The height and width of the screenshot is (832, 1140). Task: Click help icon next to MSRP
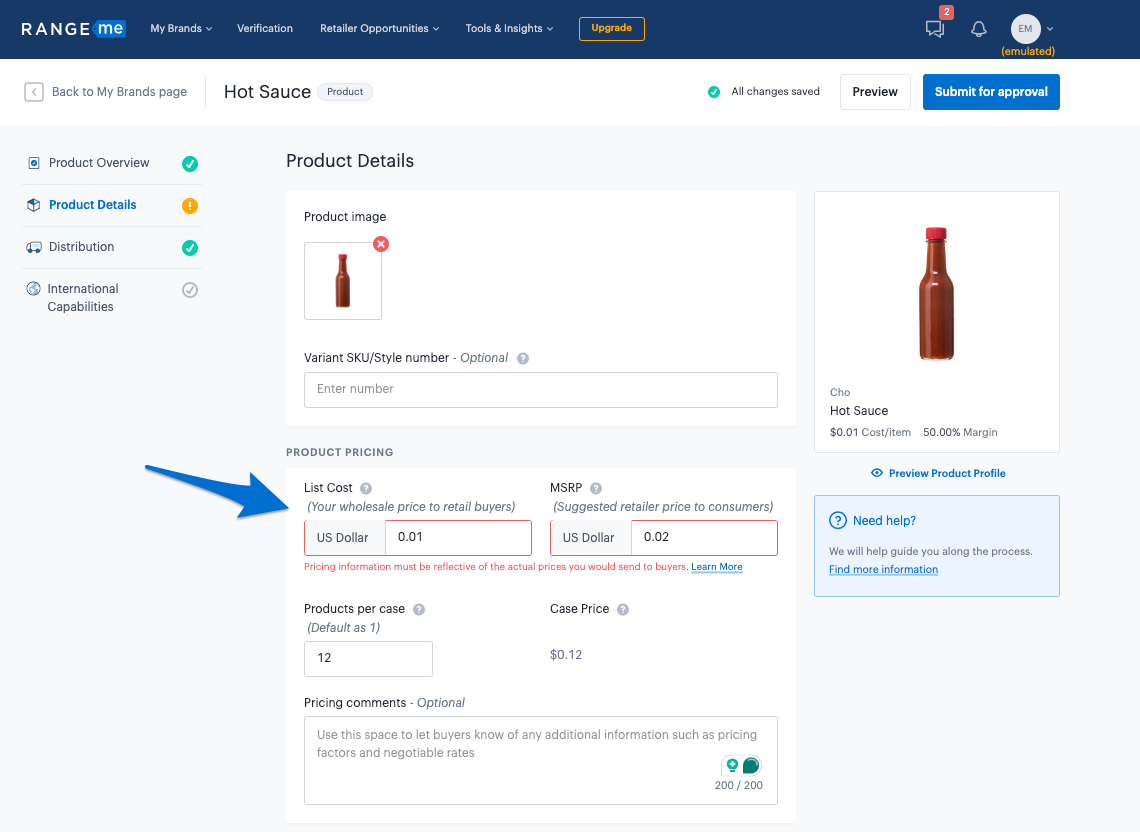pyautogui.click(x=596, y=488)
